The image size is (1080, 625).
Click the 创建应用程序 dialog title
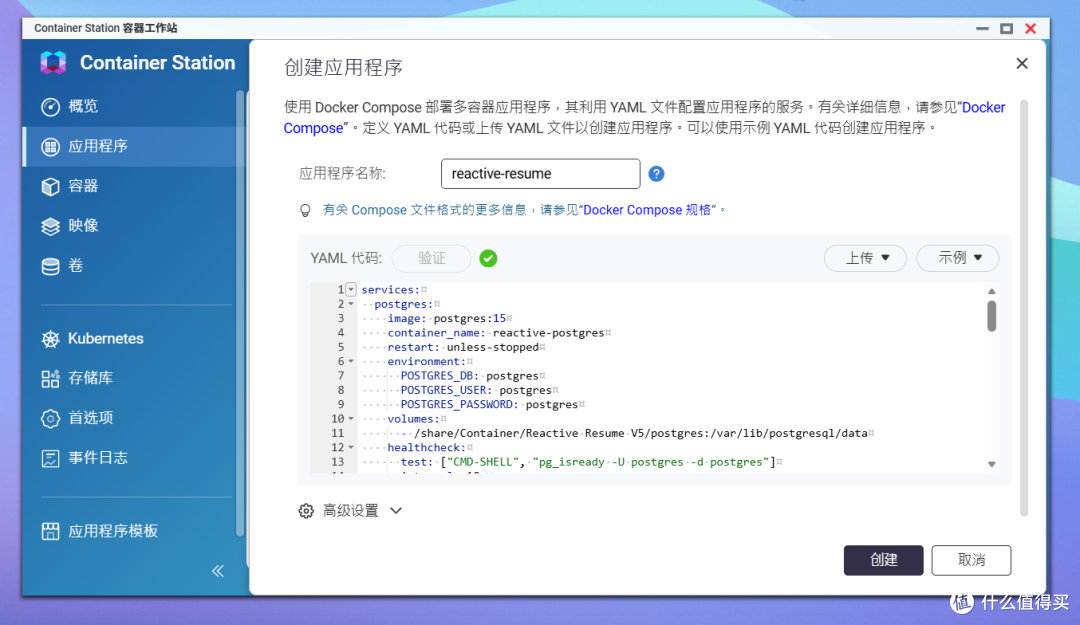(x=343, y=68)
